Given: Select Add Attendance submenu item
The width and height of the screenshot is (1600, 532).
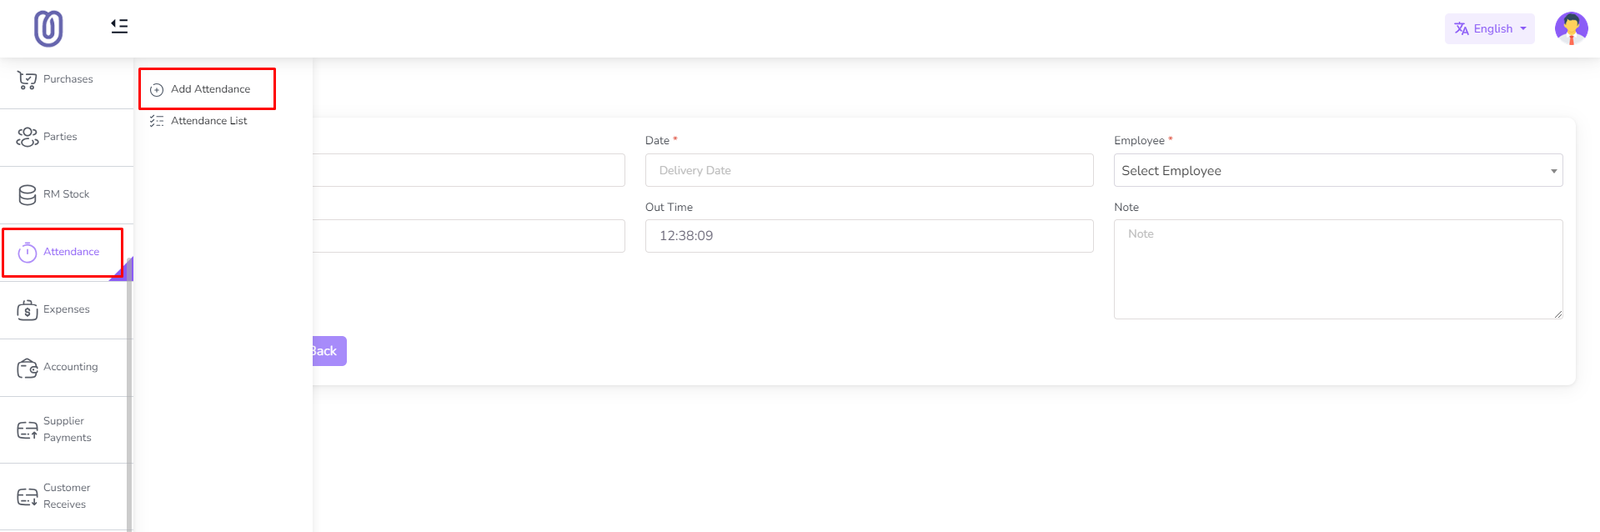Looking at the screenshot, I should (209, 89).
